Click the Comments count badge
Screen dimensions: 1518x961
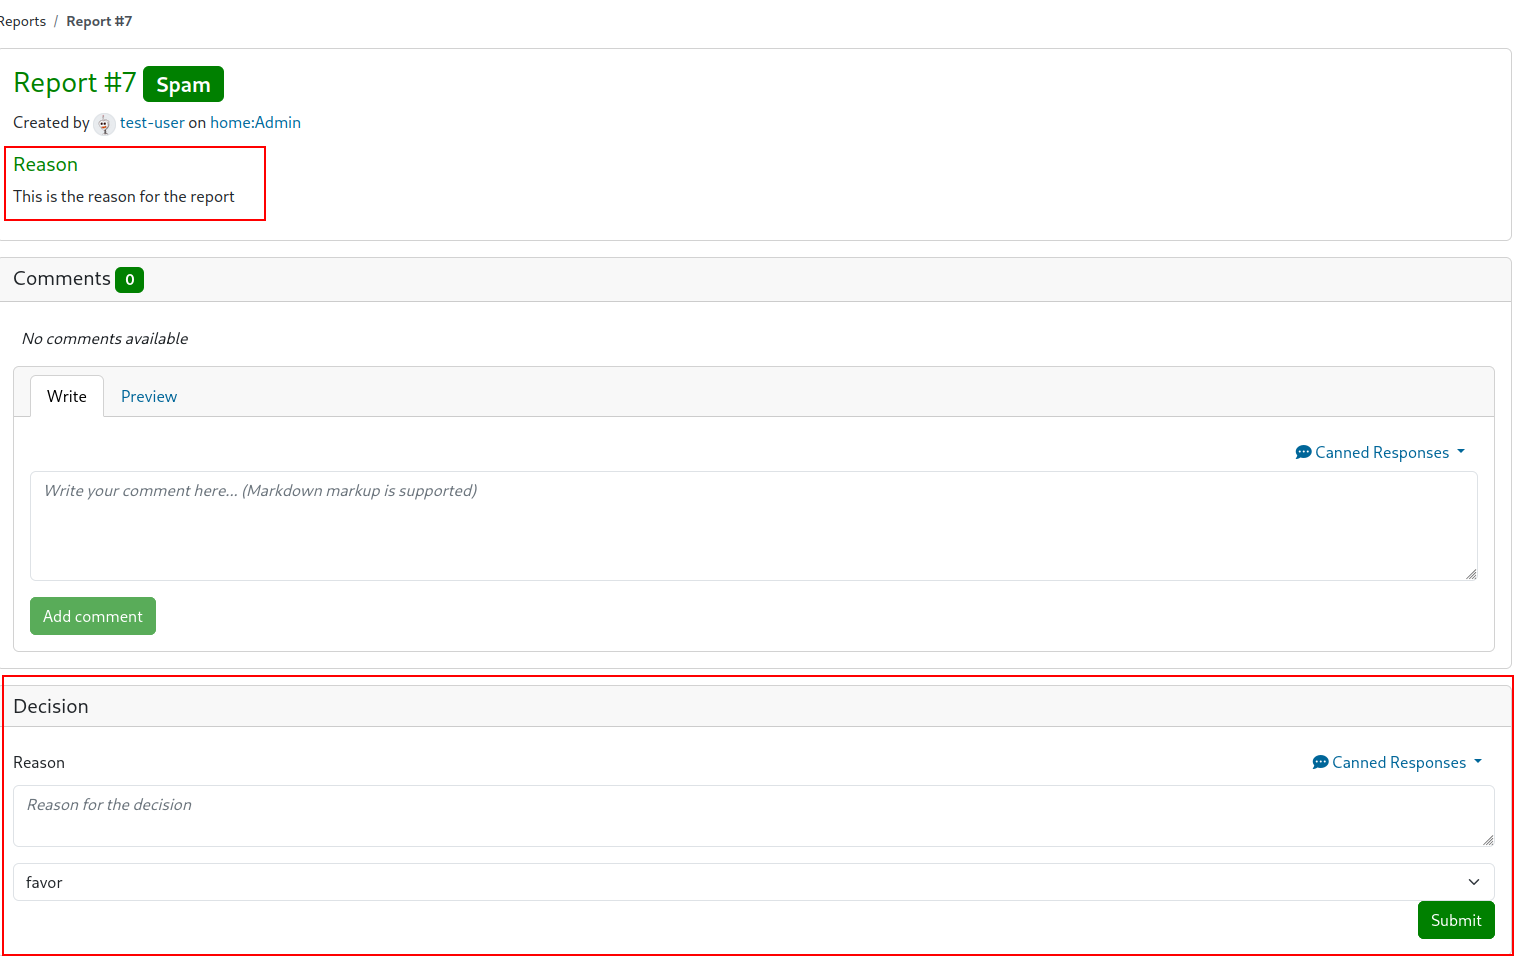click(x=129, y=280)
